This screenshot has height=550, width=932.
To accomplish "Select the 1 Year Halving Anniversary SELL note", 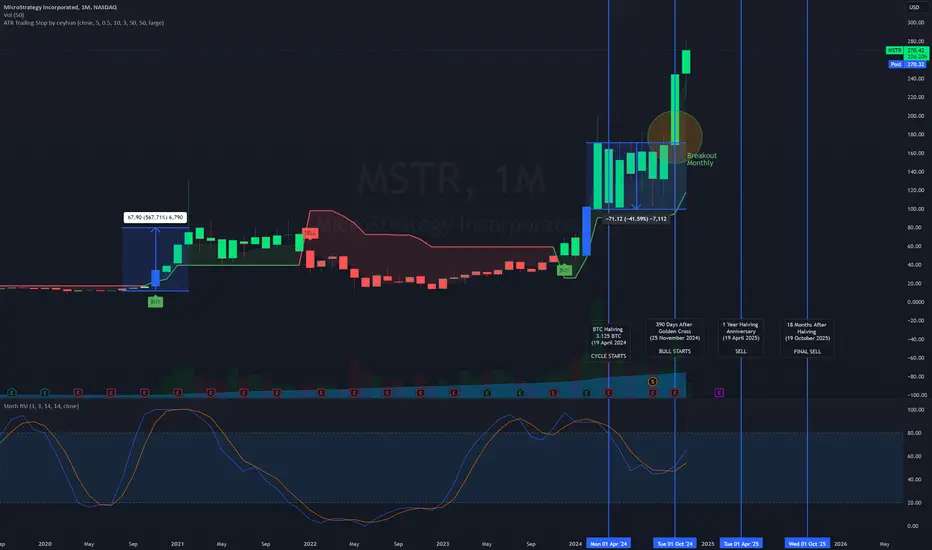I will 741,338.
